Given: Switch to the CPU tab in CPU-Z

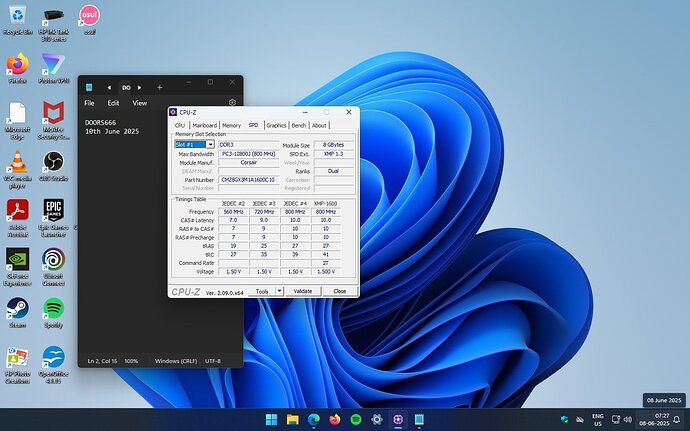Looking at the screenshot, I should pyautogui.click(x=180, y=125).
